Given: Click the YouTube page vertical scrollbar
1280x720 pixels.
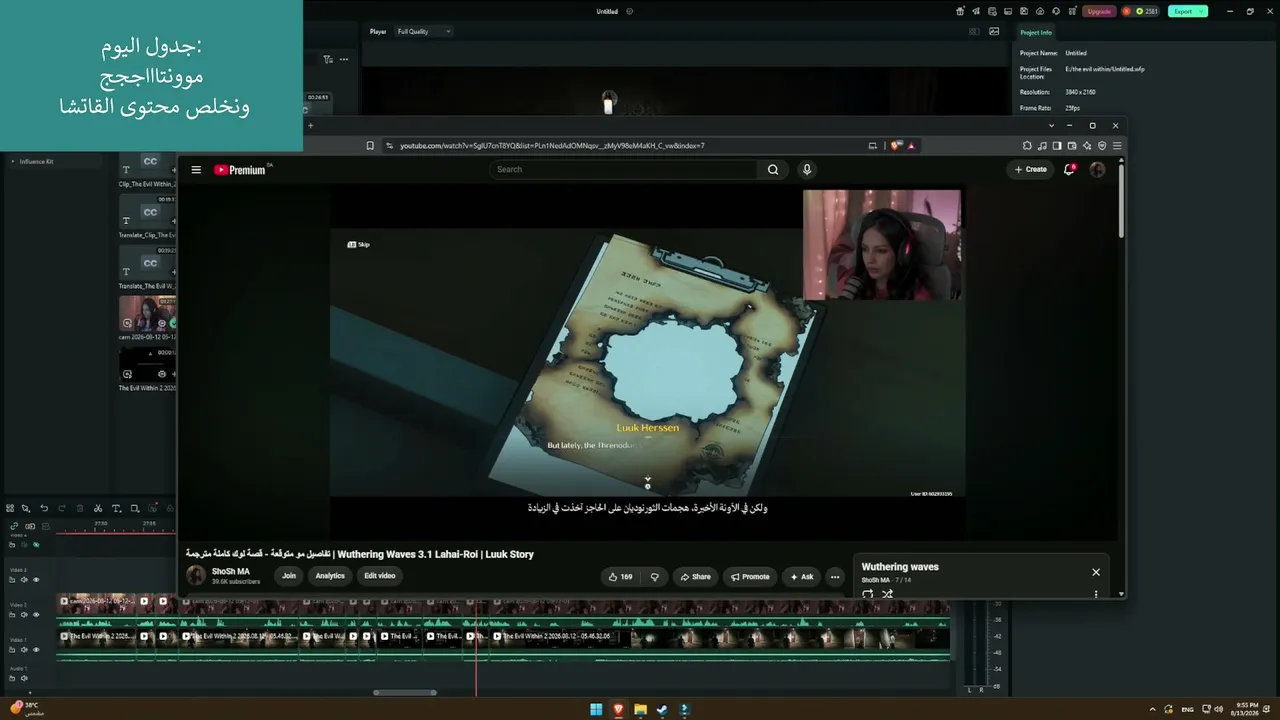Looking at the screenshot, I should click(1121, 200).
